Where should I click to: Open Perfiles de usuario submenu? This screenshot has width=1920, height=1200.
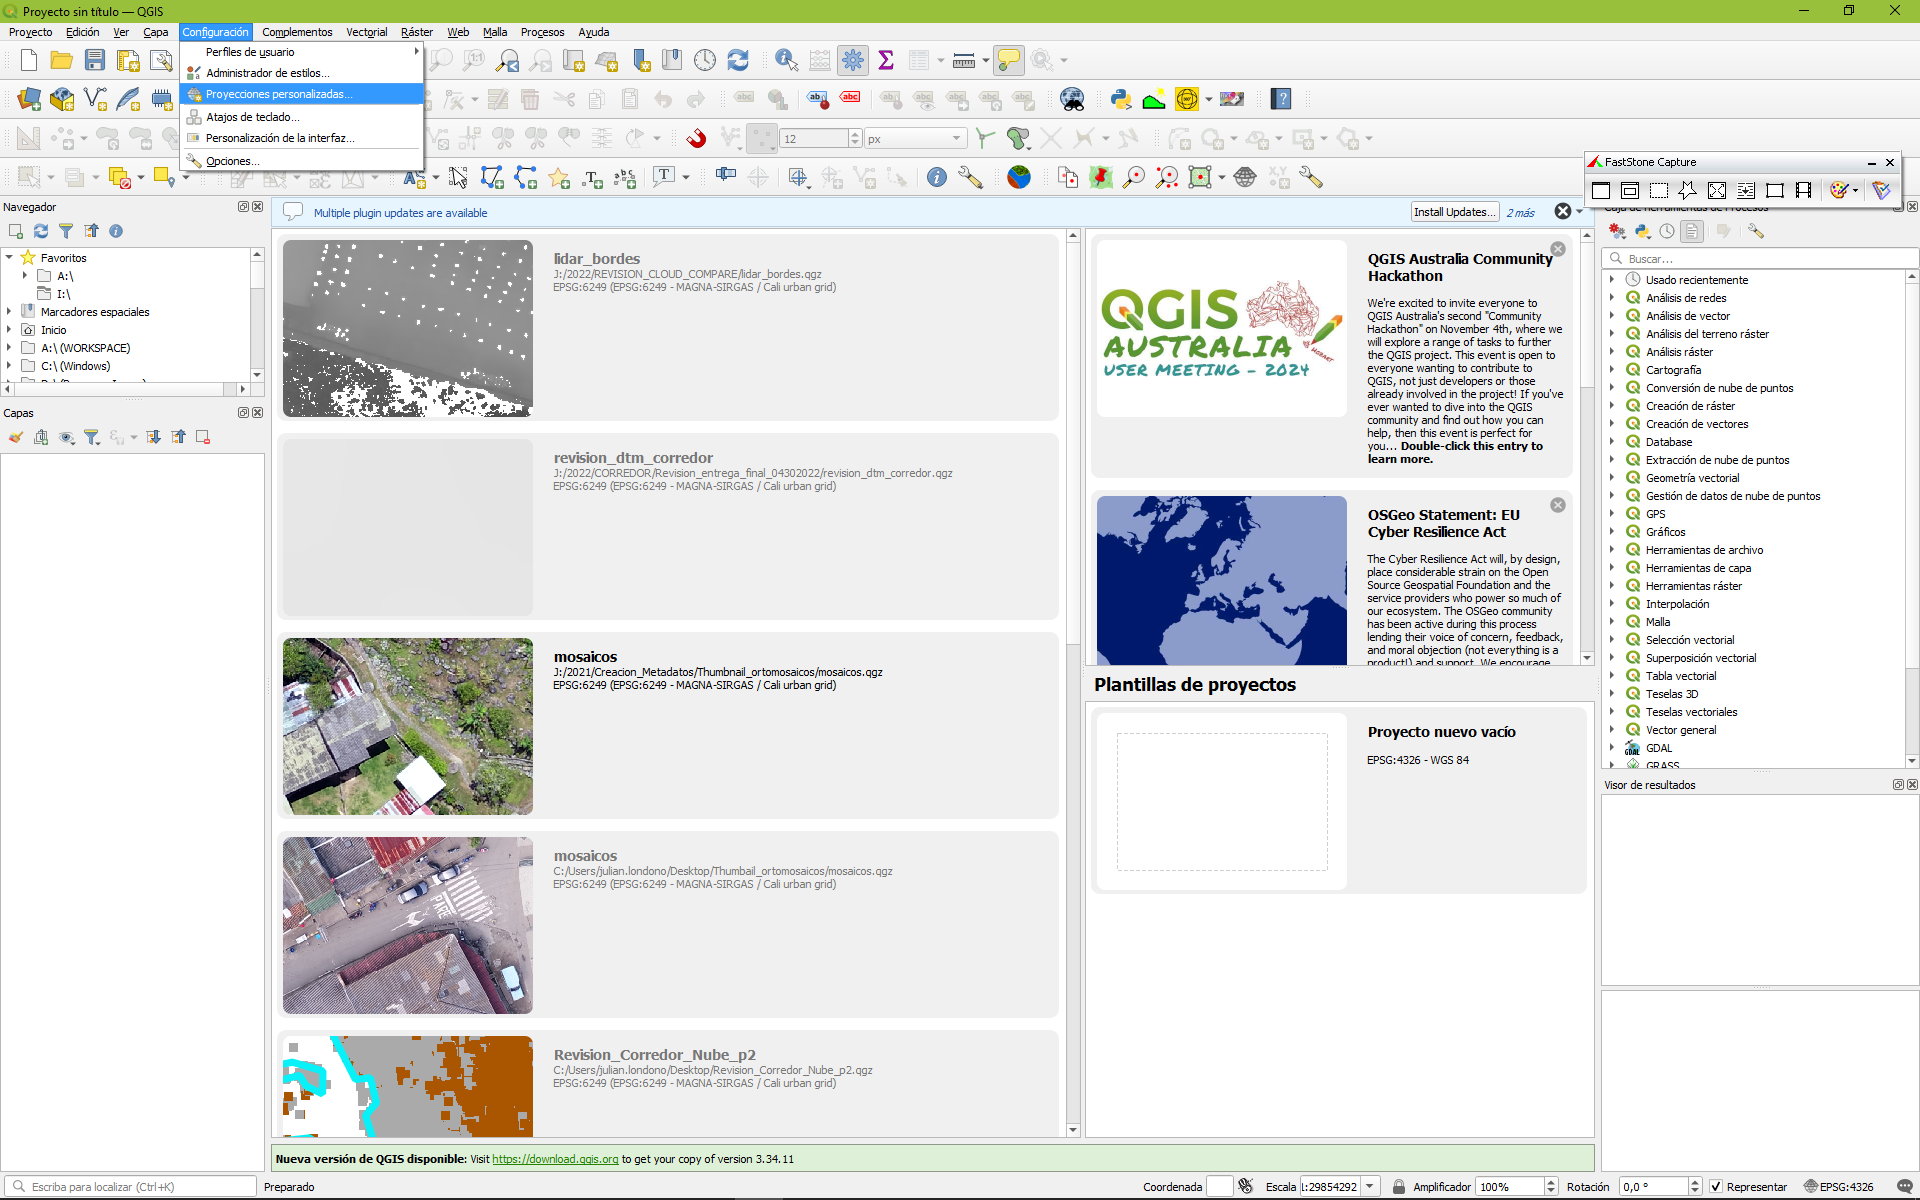point(302,52)
